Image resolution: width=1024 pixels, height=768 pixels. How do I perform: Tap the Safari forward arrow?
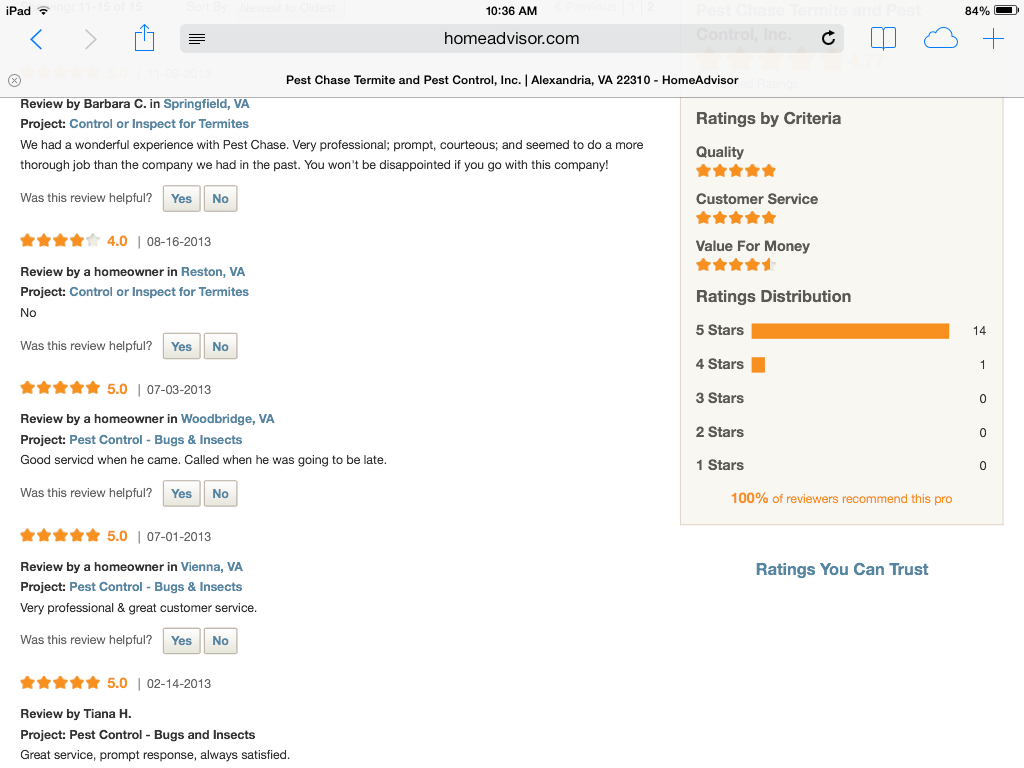point(91,39)
